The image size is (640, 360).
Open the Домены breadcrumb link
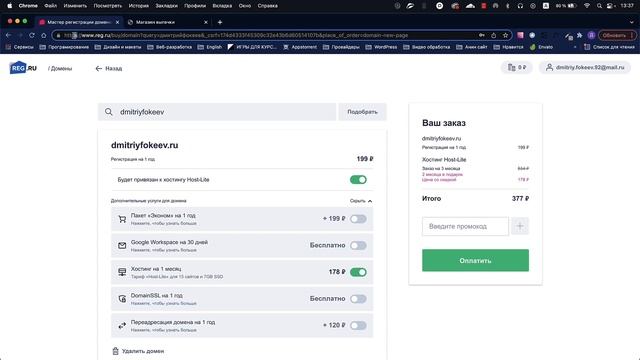pyautogui.click(x=60, y=68)
